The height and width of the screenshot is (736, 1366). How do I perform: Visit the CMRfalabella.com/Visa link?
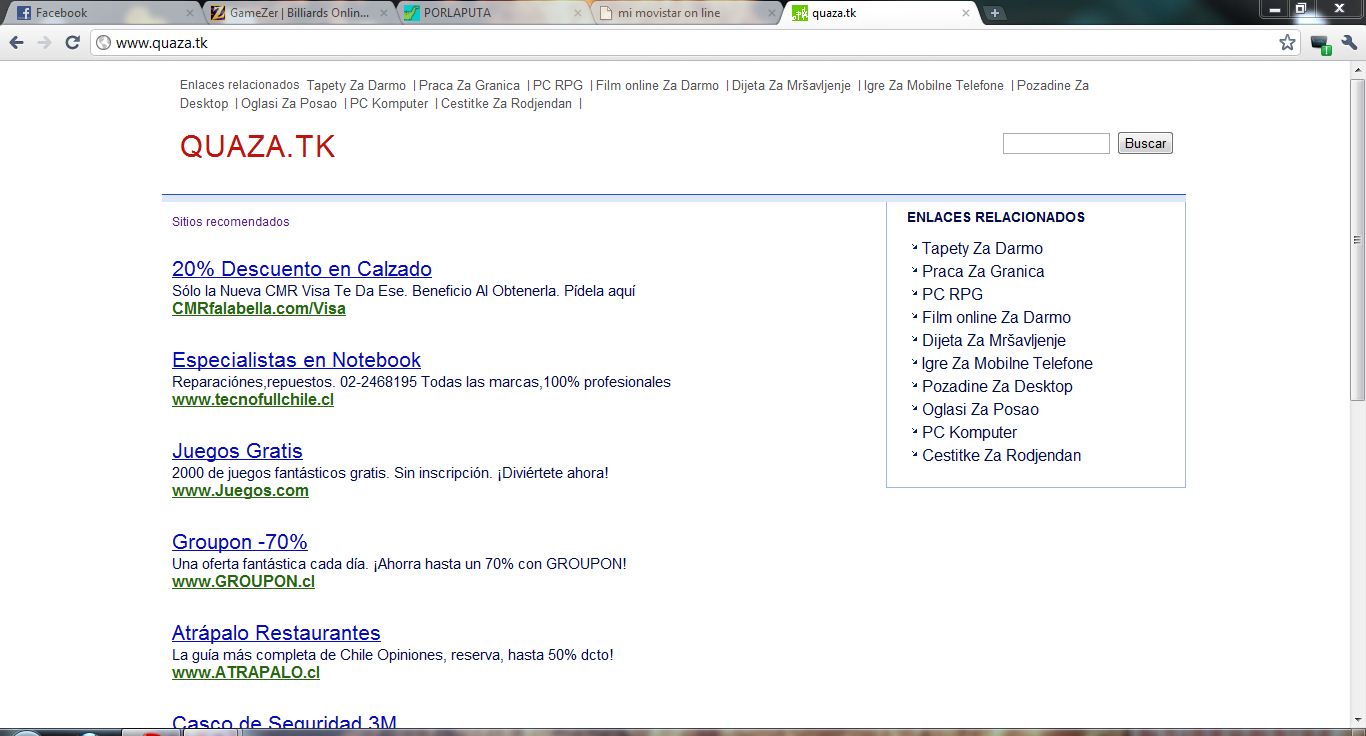tap(259, 309)
